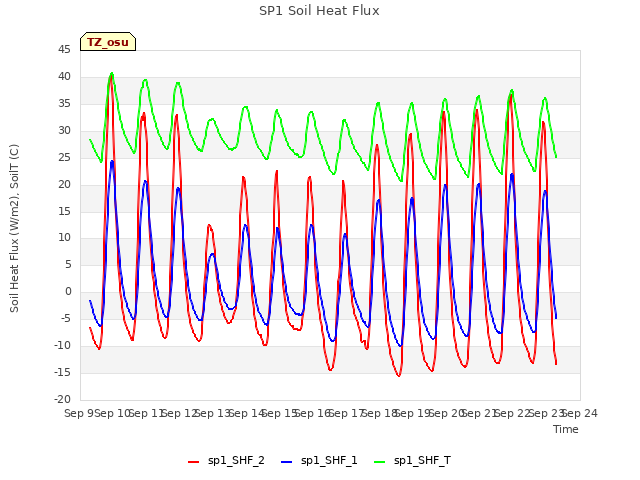This screenshot has width=640, height=480.
Task: Click the red sp1_SHF_2 legend swatch
Action: point(193,462)
